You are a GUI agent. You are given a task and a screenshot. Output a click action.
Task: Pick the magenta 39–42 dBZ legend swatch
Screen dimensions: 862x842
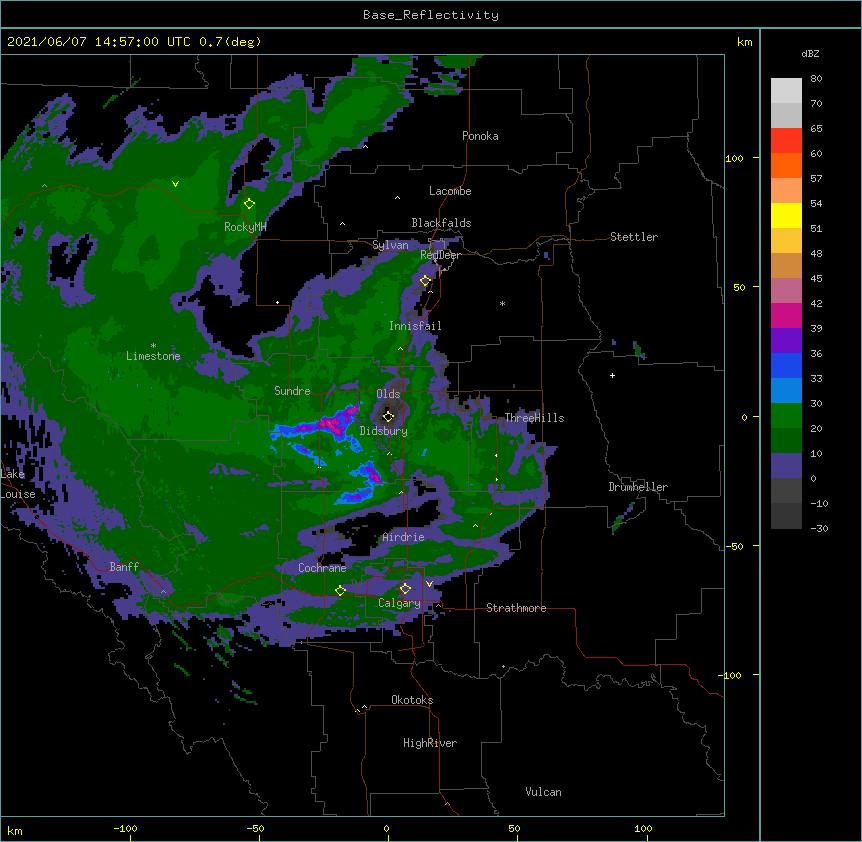point(786,315)
